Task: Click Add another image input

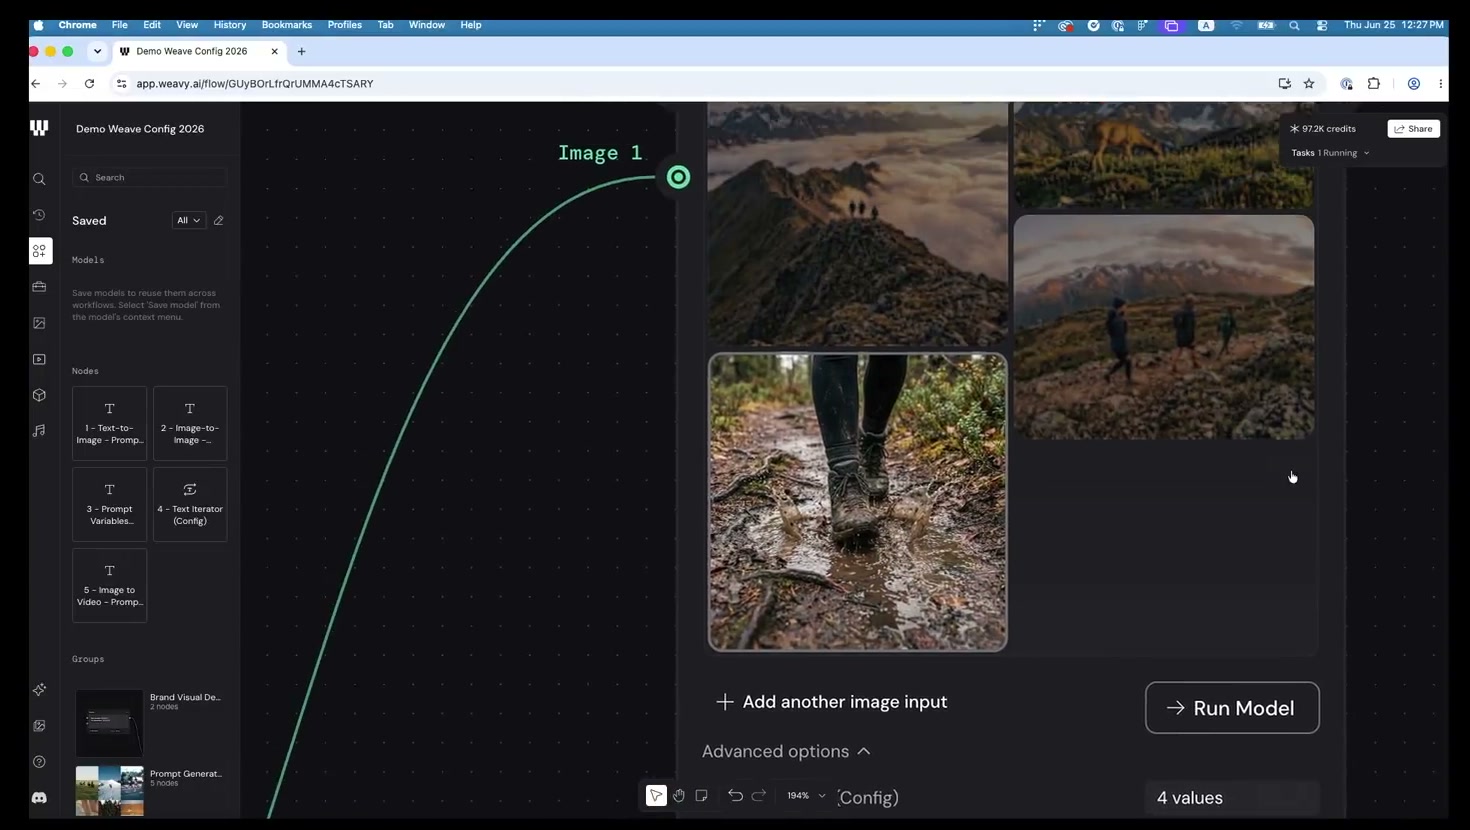Action: point(832,702)
